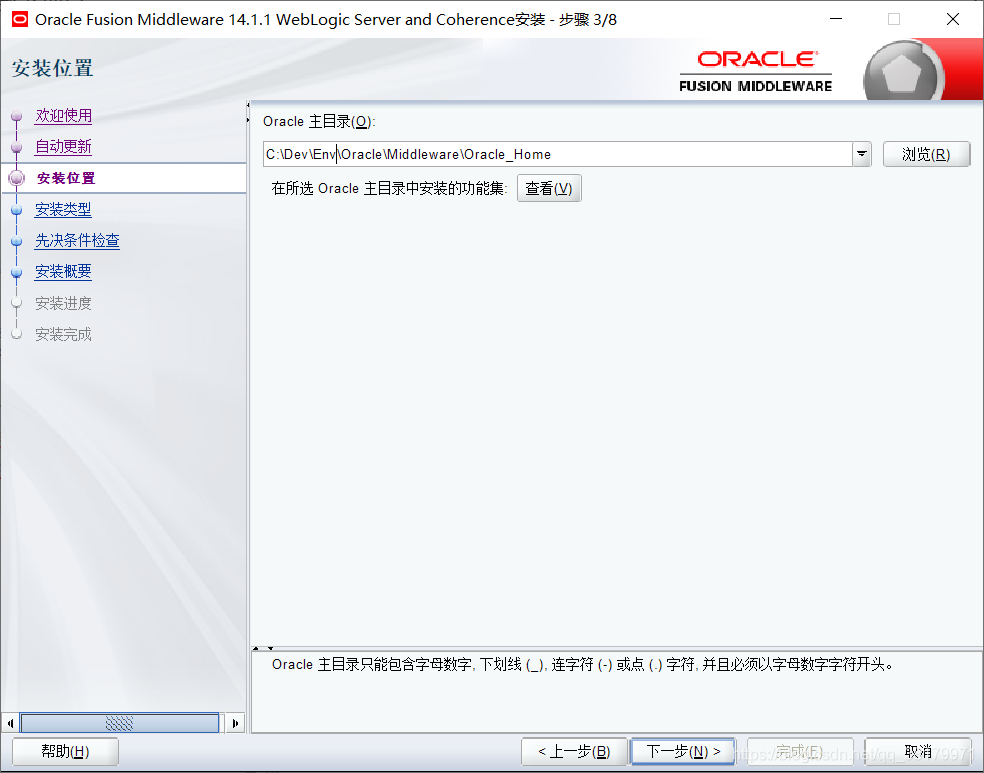Click the Oracle home naming rule message text
984x773 pixels.
click(x=582, y=664)
